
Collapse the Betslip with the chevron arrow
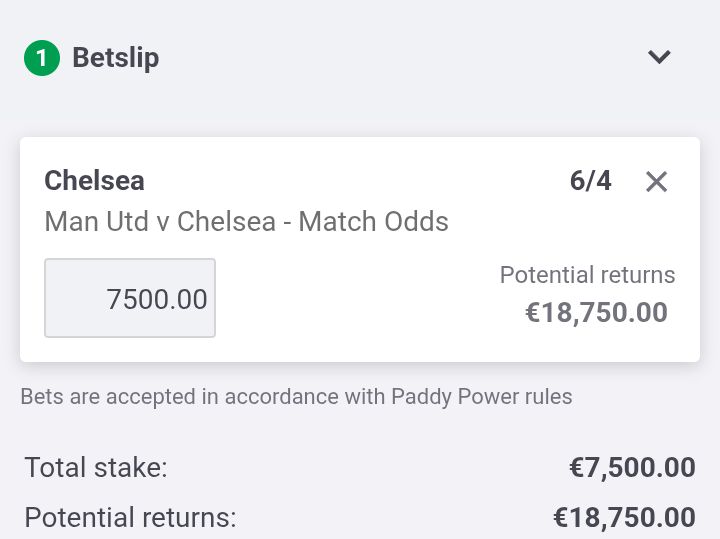[x=659, y=57]
